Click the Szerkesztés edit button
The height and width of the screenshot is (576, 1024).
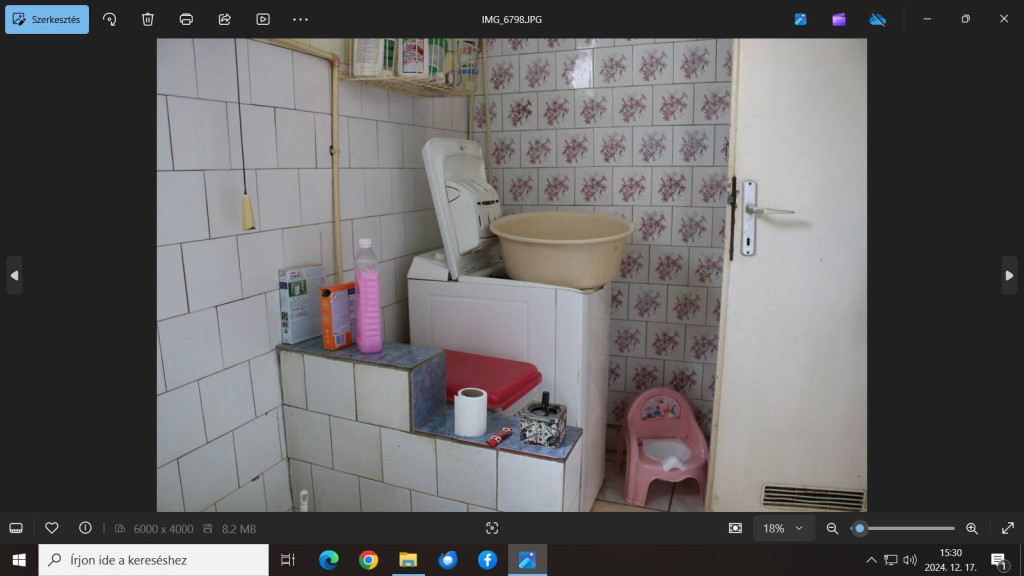pos(47,19)
